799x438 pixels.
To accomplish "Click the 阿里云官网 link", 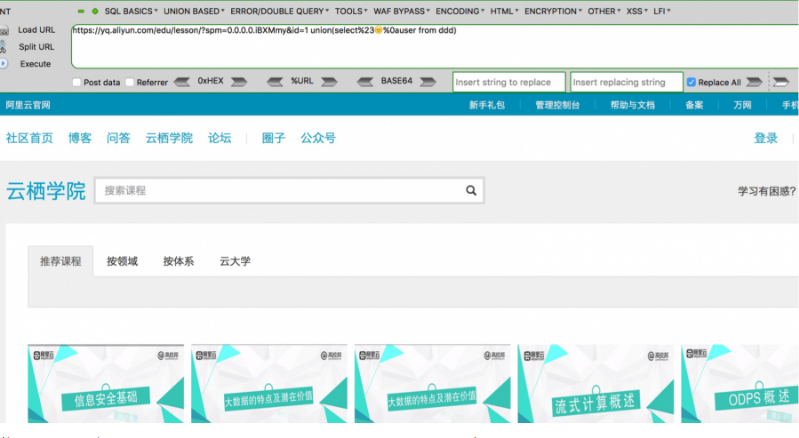I will point(28,105).
